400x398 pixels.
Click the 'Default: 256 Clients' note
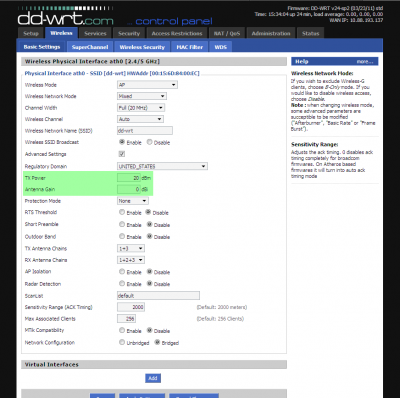[220, 319]
